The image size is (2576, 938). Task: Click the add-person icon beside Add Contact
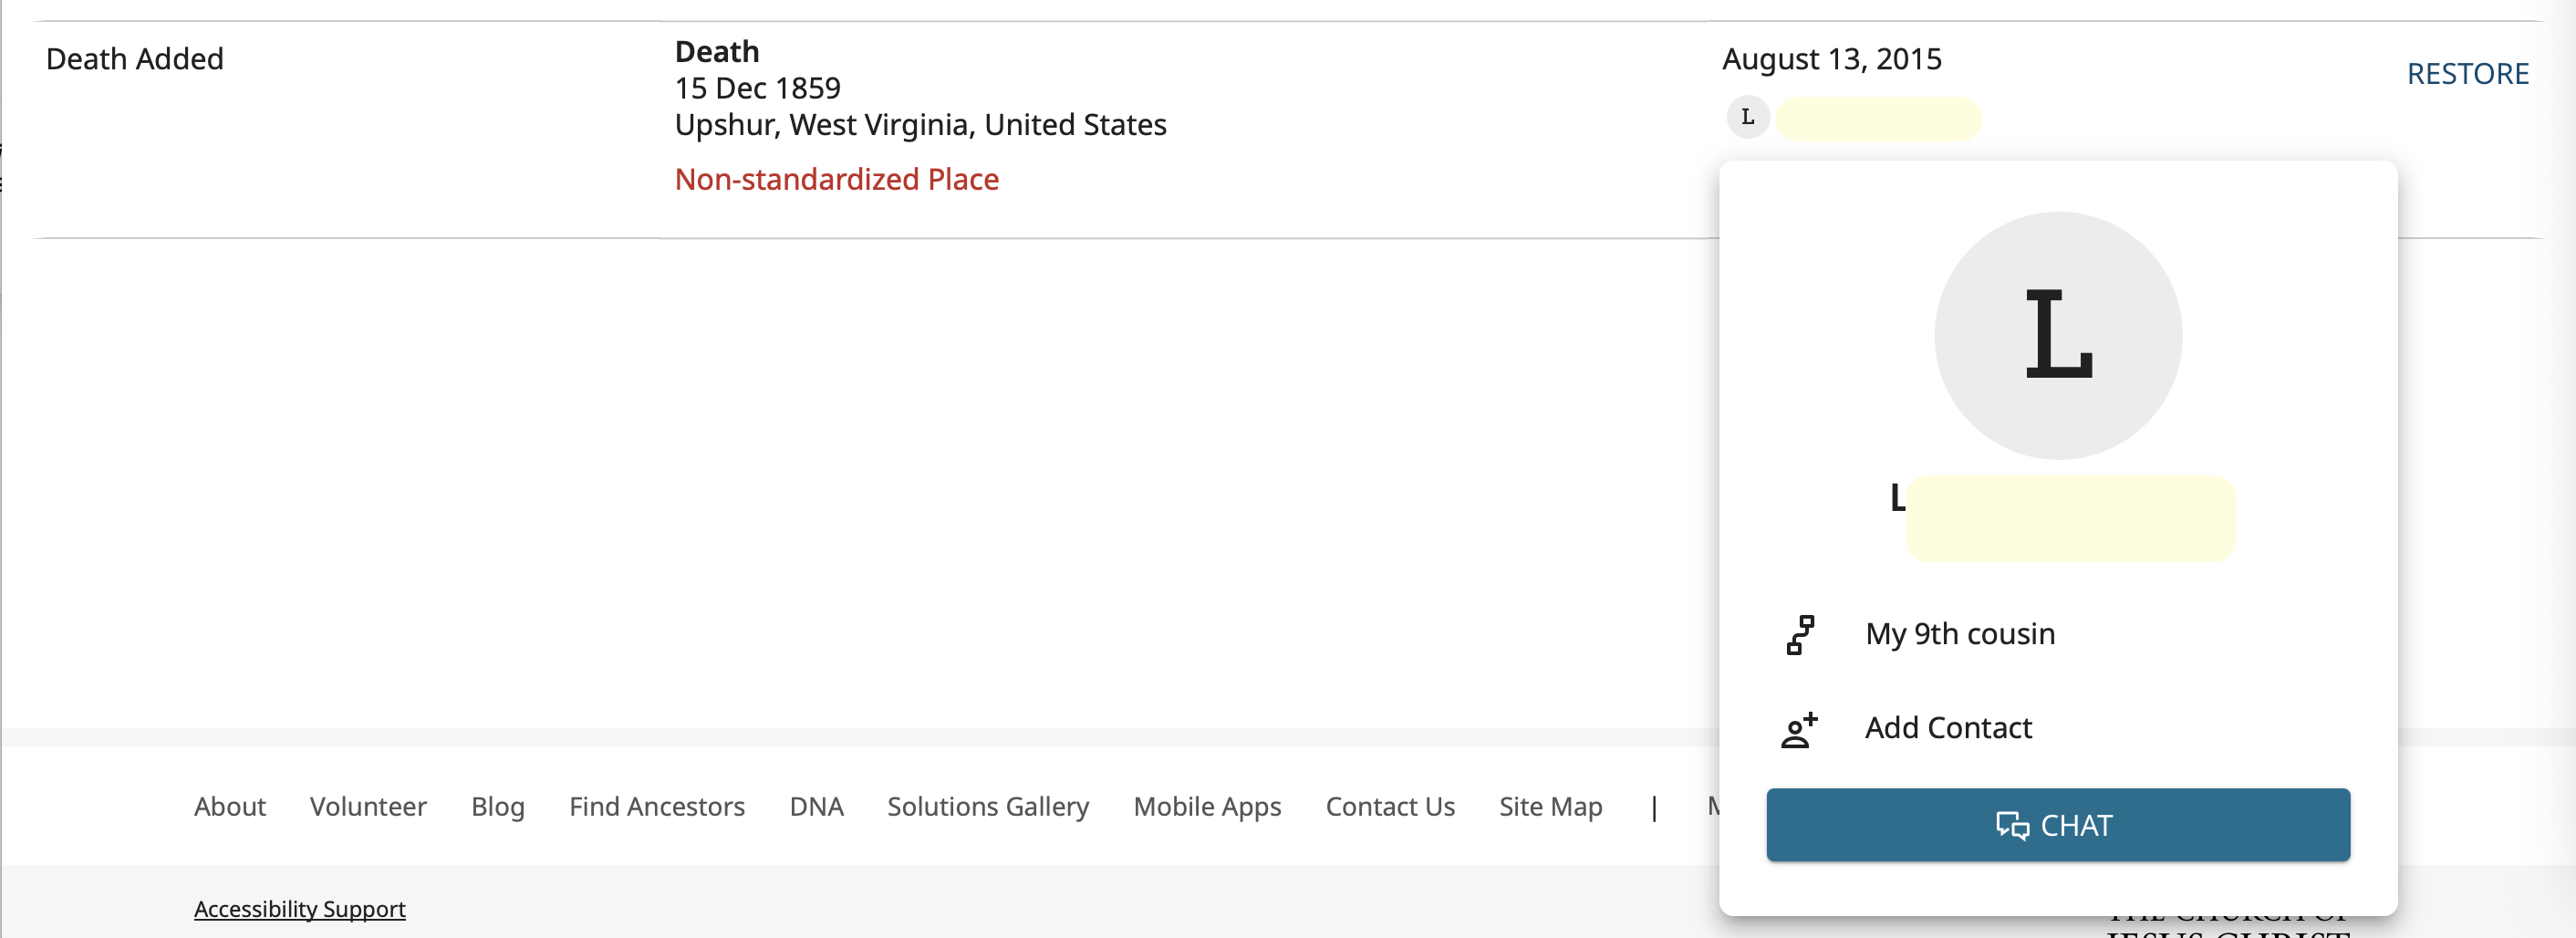coord(1799,730)
